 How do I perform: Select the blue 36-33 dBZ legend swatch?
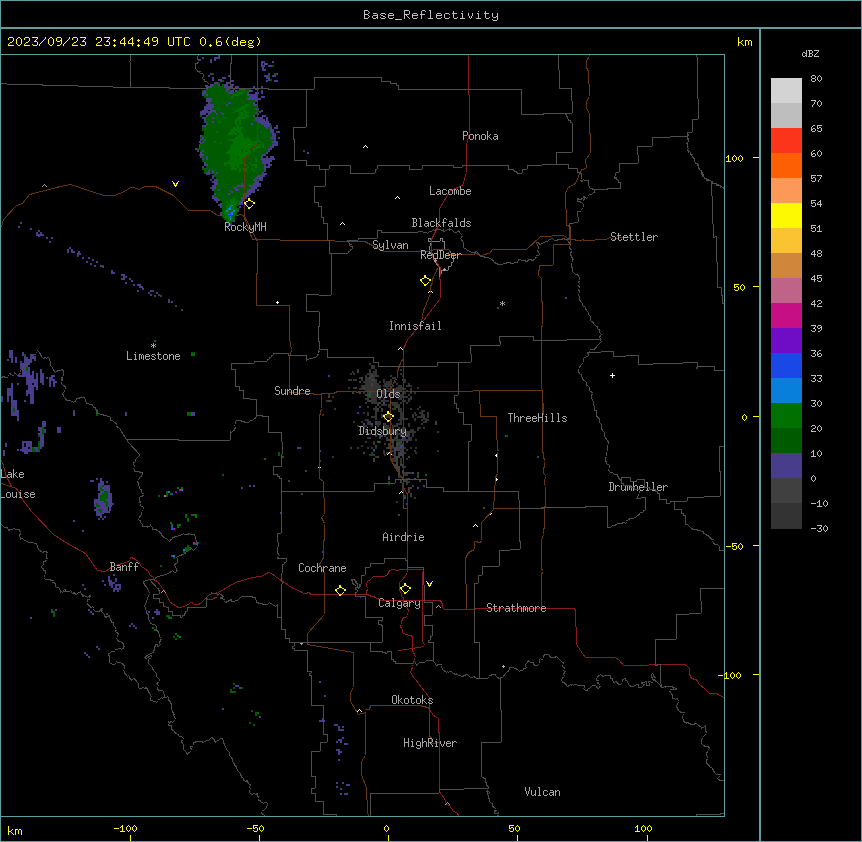tap(786, 365)
